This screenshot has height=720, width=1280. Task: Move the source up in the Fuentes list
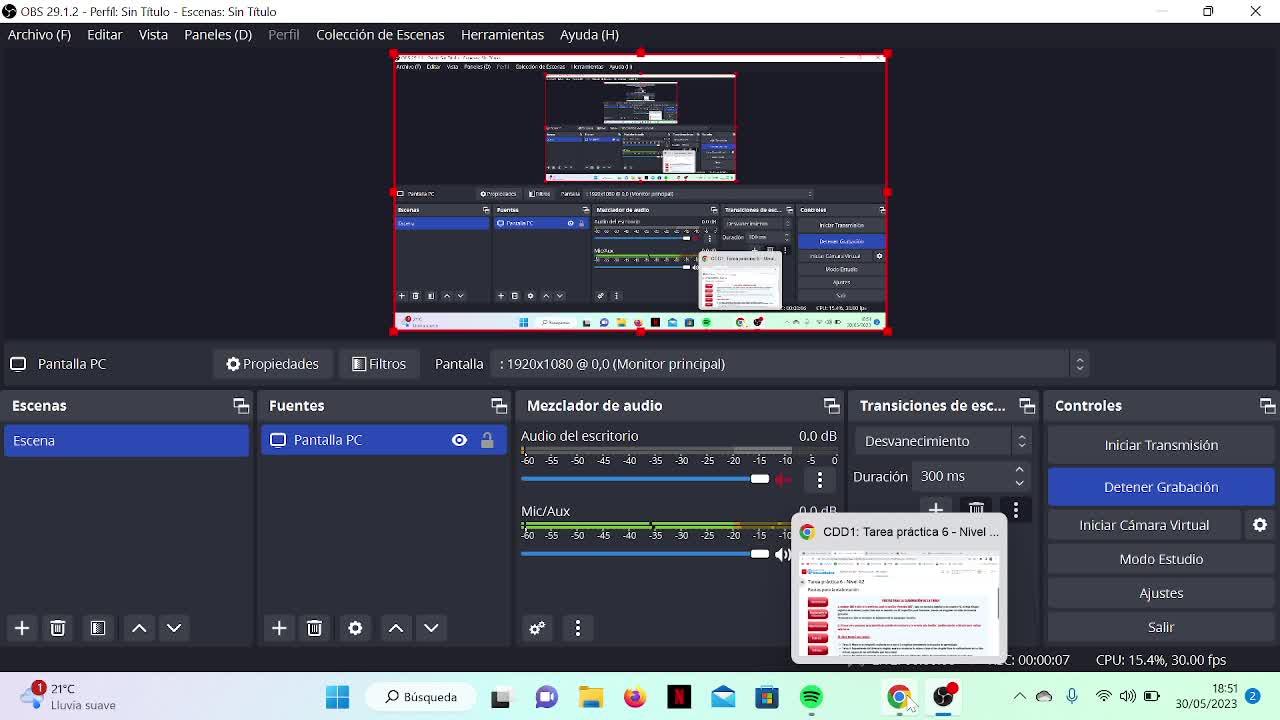point(396,628)
